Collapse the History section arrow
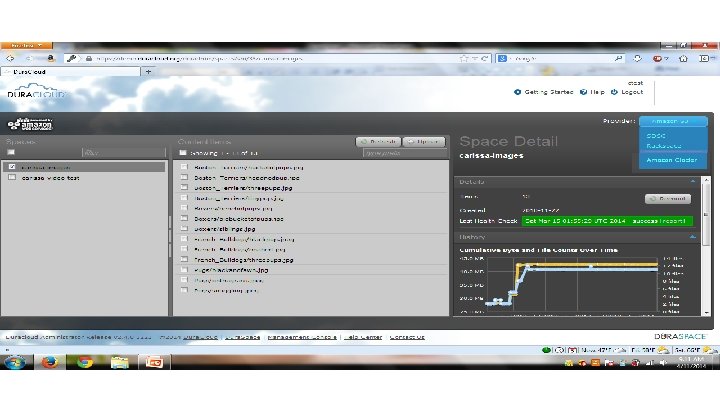The height and width of the screenshot is (405, 720). click(x=692, y=237)
